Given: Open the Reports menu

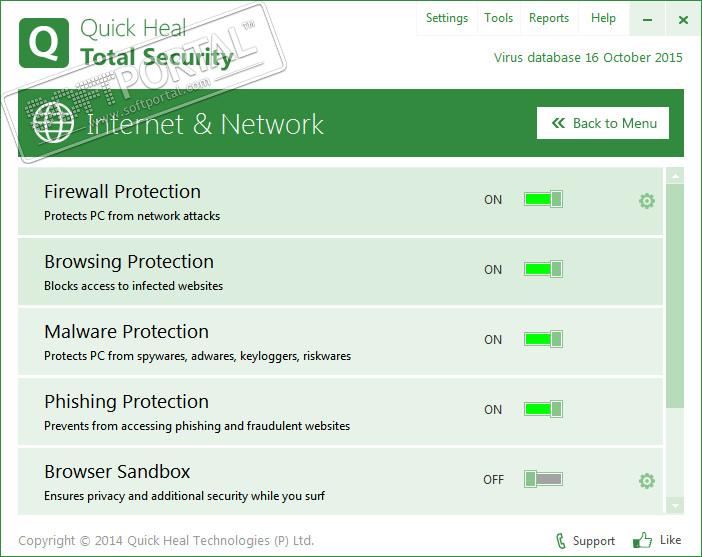Looking at the screenshot, I should coord(549,18).
